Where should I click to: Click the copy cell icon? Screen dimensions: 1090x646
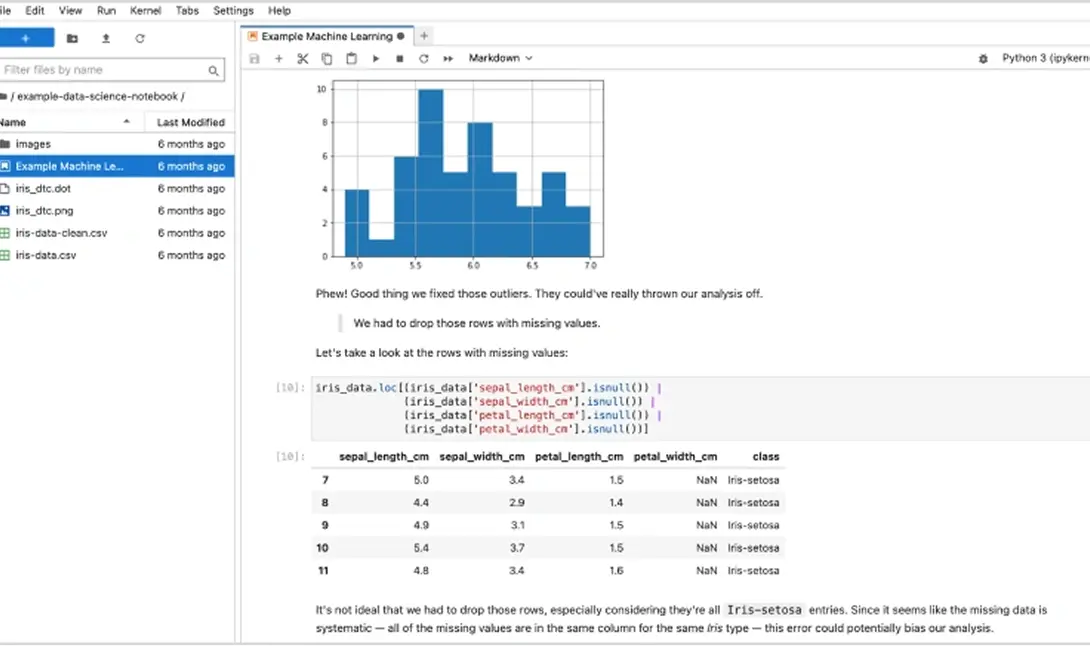coord(327,59)
